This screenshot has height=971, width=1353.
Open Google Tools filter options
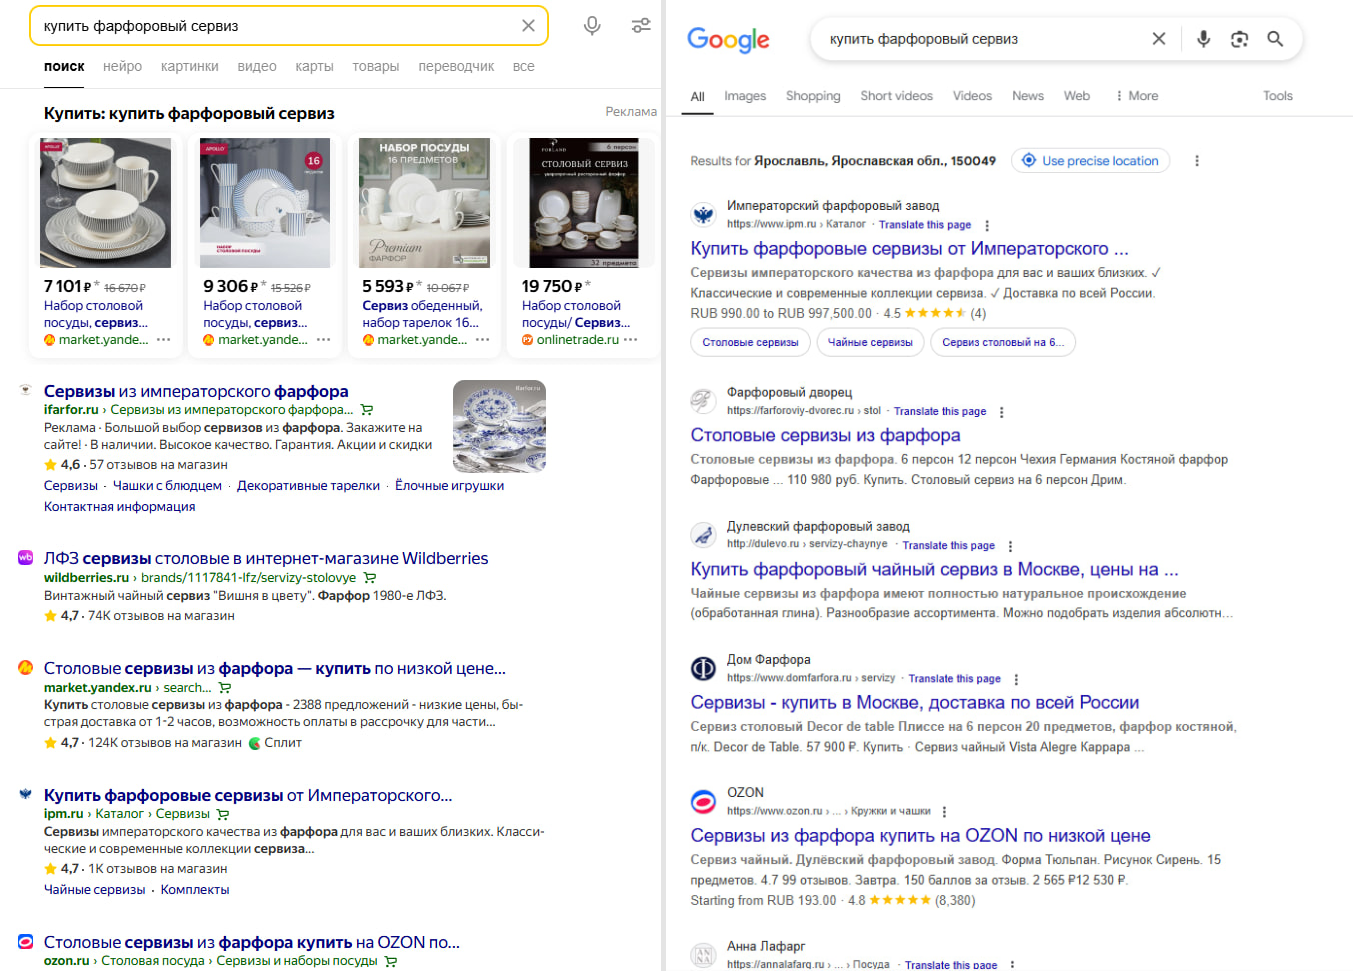point(1278,96)
